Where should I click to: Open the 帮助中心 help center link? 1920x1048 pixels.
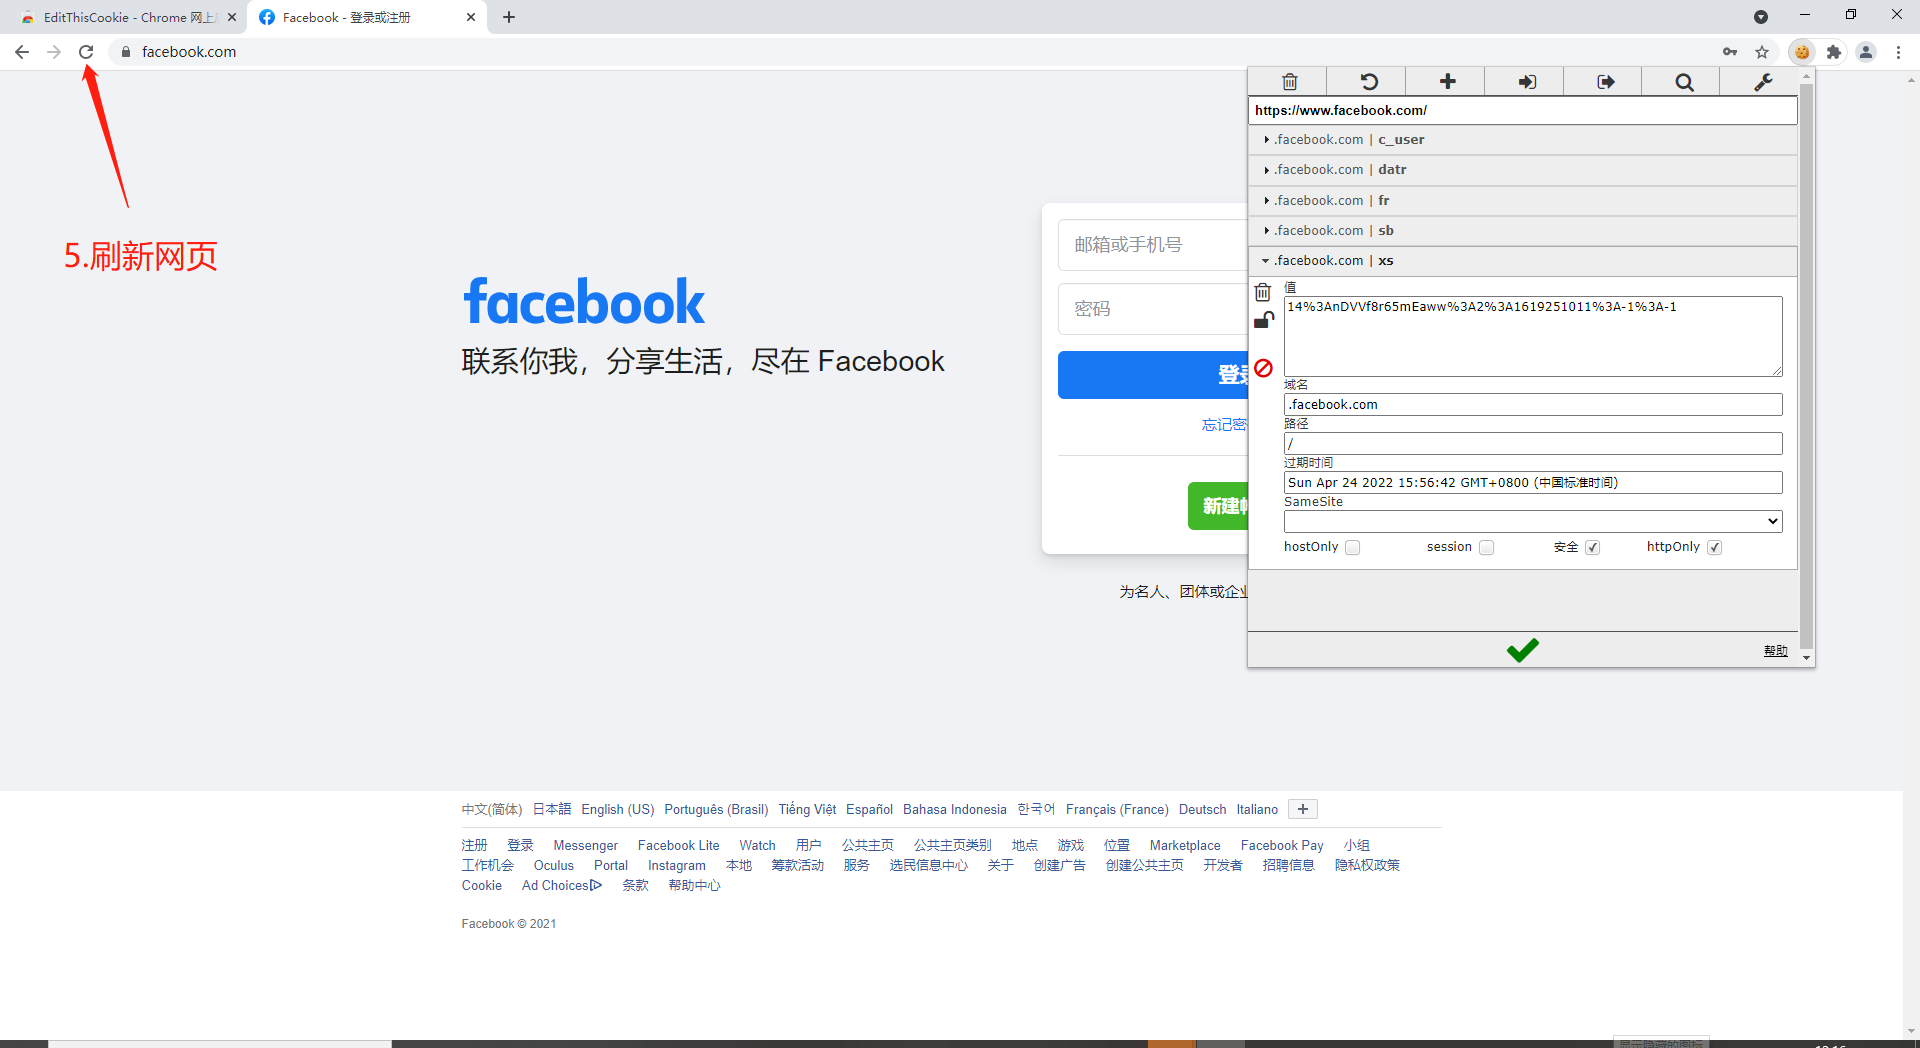tap(694, 885)
